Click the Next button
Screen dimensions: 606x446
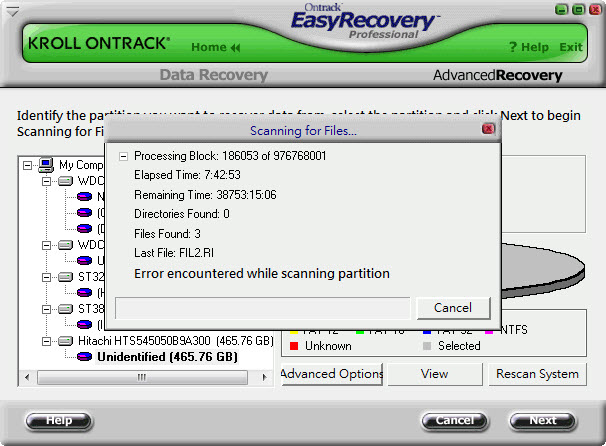(x=543, y=420)
